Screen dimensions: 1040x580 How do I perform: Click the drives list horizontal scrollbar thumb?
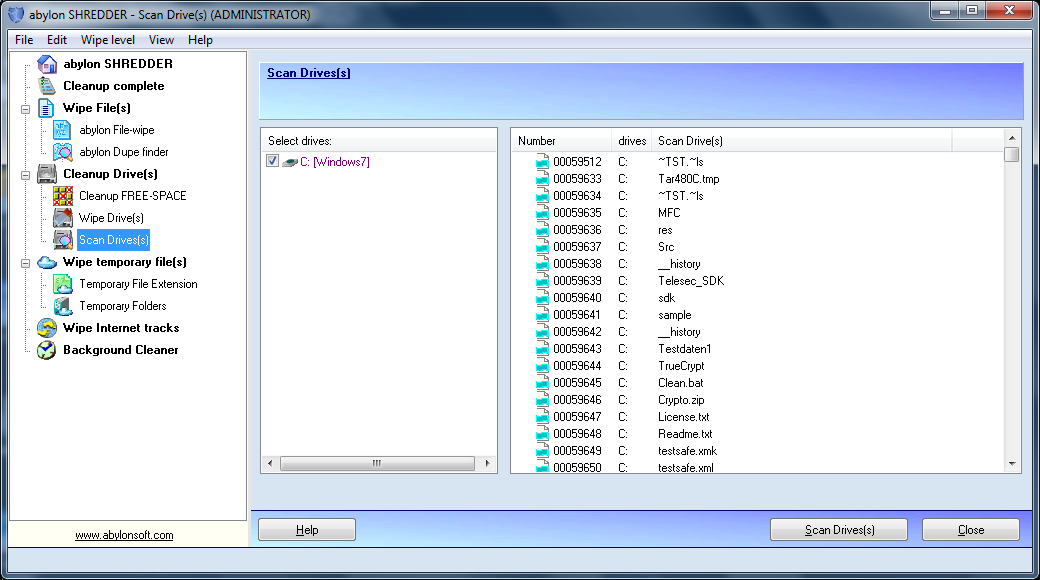(x=377, y=463)
